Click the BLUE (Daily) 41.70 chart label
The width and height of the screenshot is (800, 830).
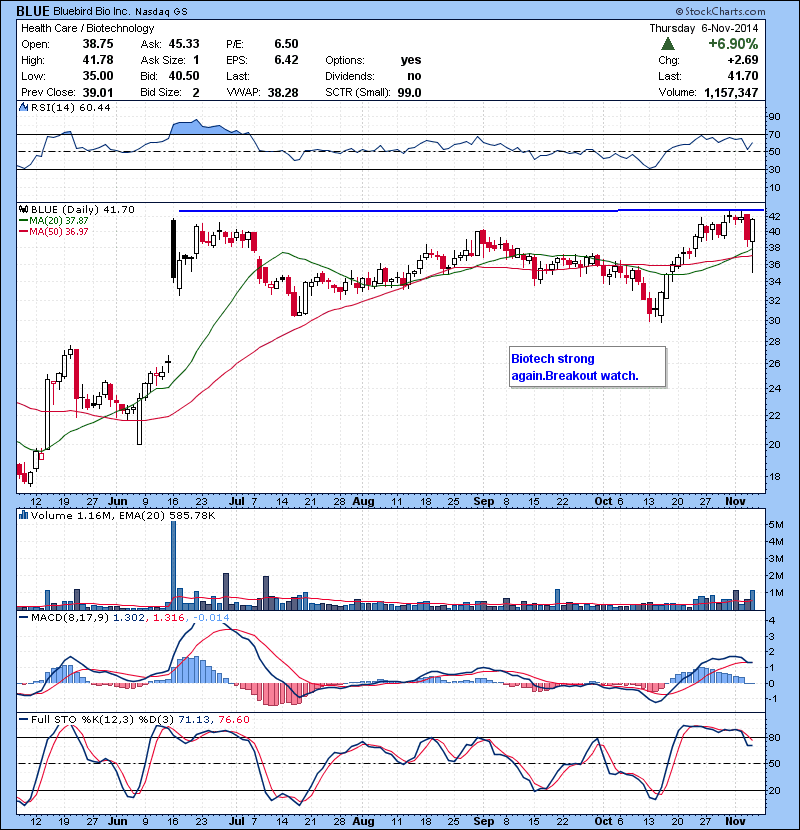[x=83, y=210]
